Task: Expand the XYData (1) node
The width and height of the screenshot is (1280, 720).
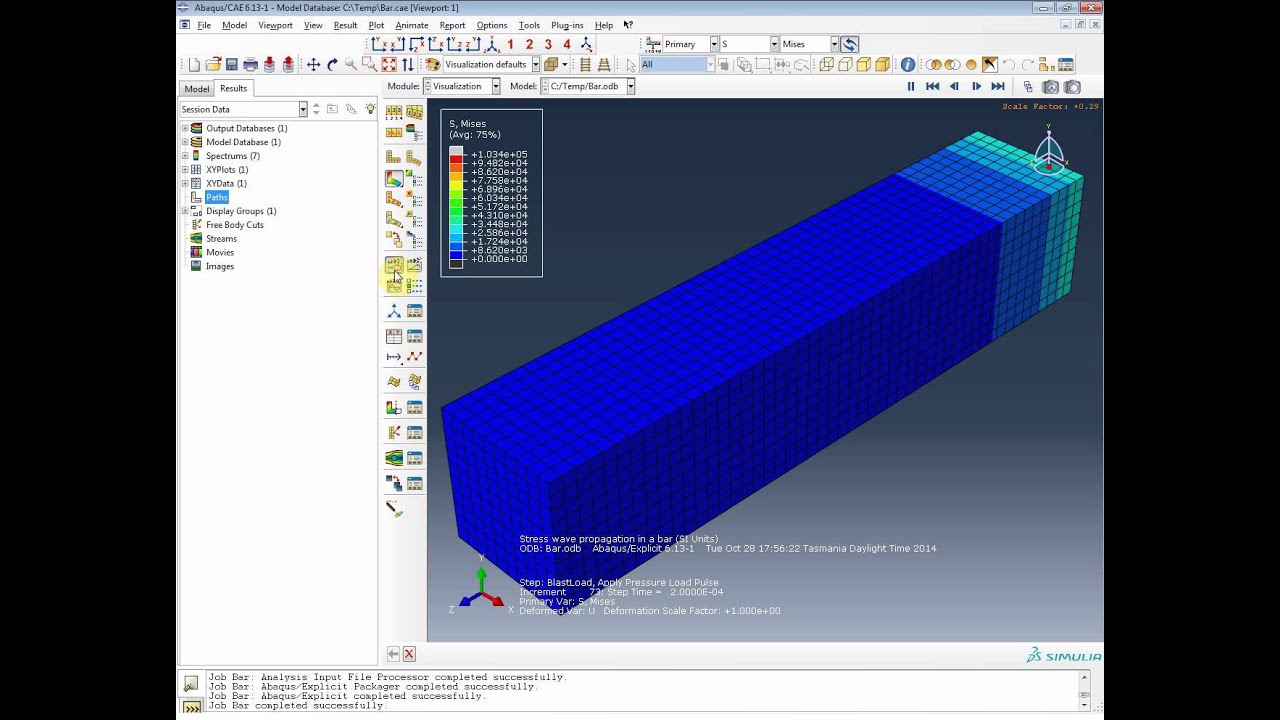Action: coord(185,183)
